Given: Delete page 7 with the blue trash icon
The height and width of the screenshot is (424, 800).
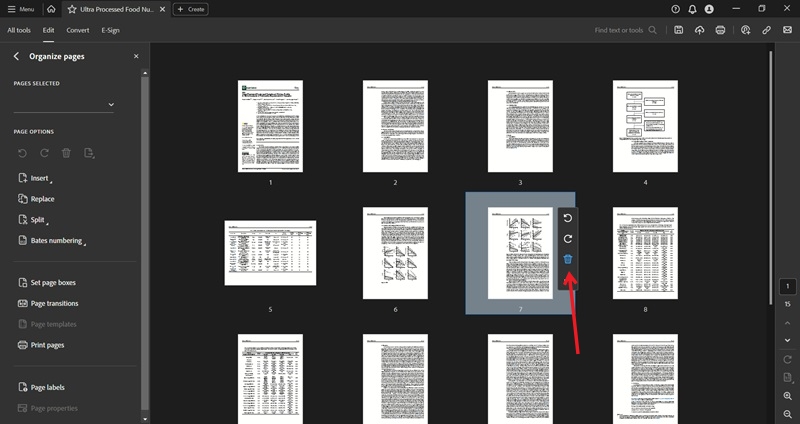Looking at the screenshot, I should [x=568, y=259].
